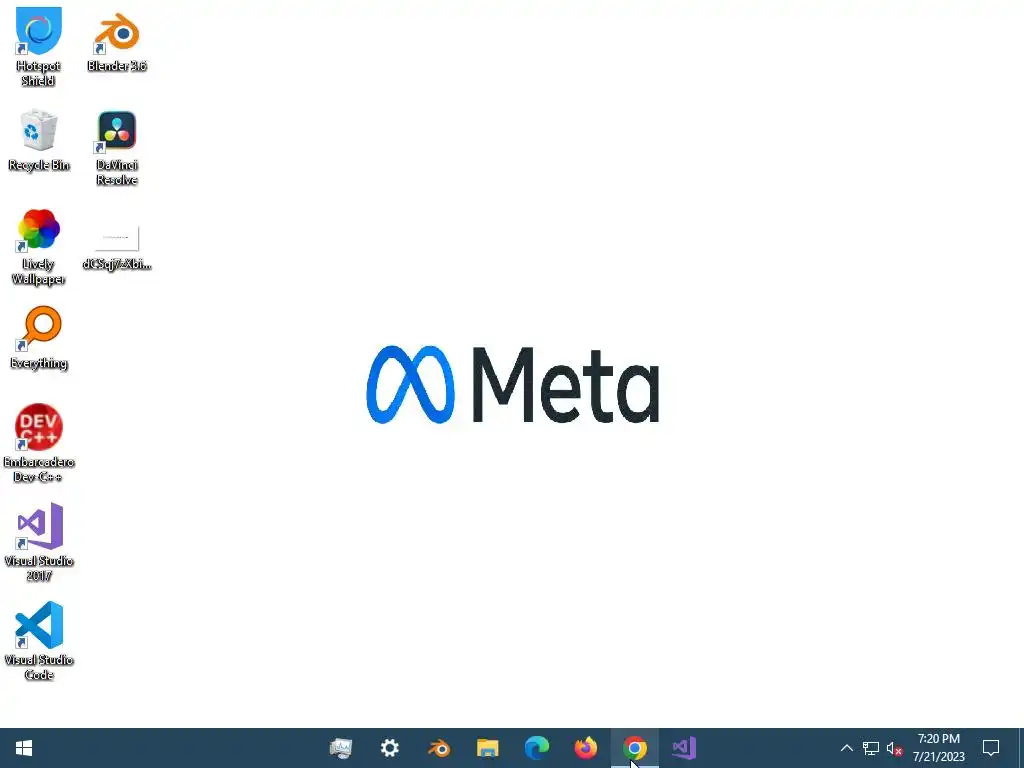The width and height of the screenshot is (1024, 768).
Task: Select the Everything search shortcut
Action: pos(39,338)
